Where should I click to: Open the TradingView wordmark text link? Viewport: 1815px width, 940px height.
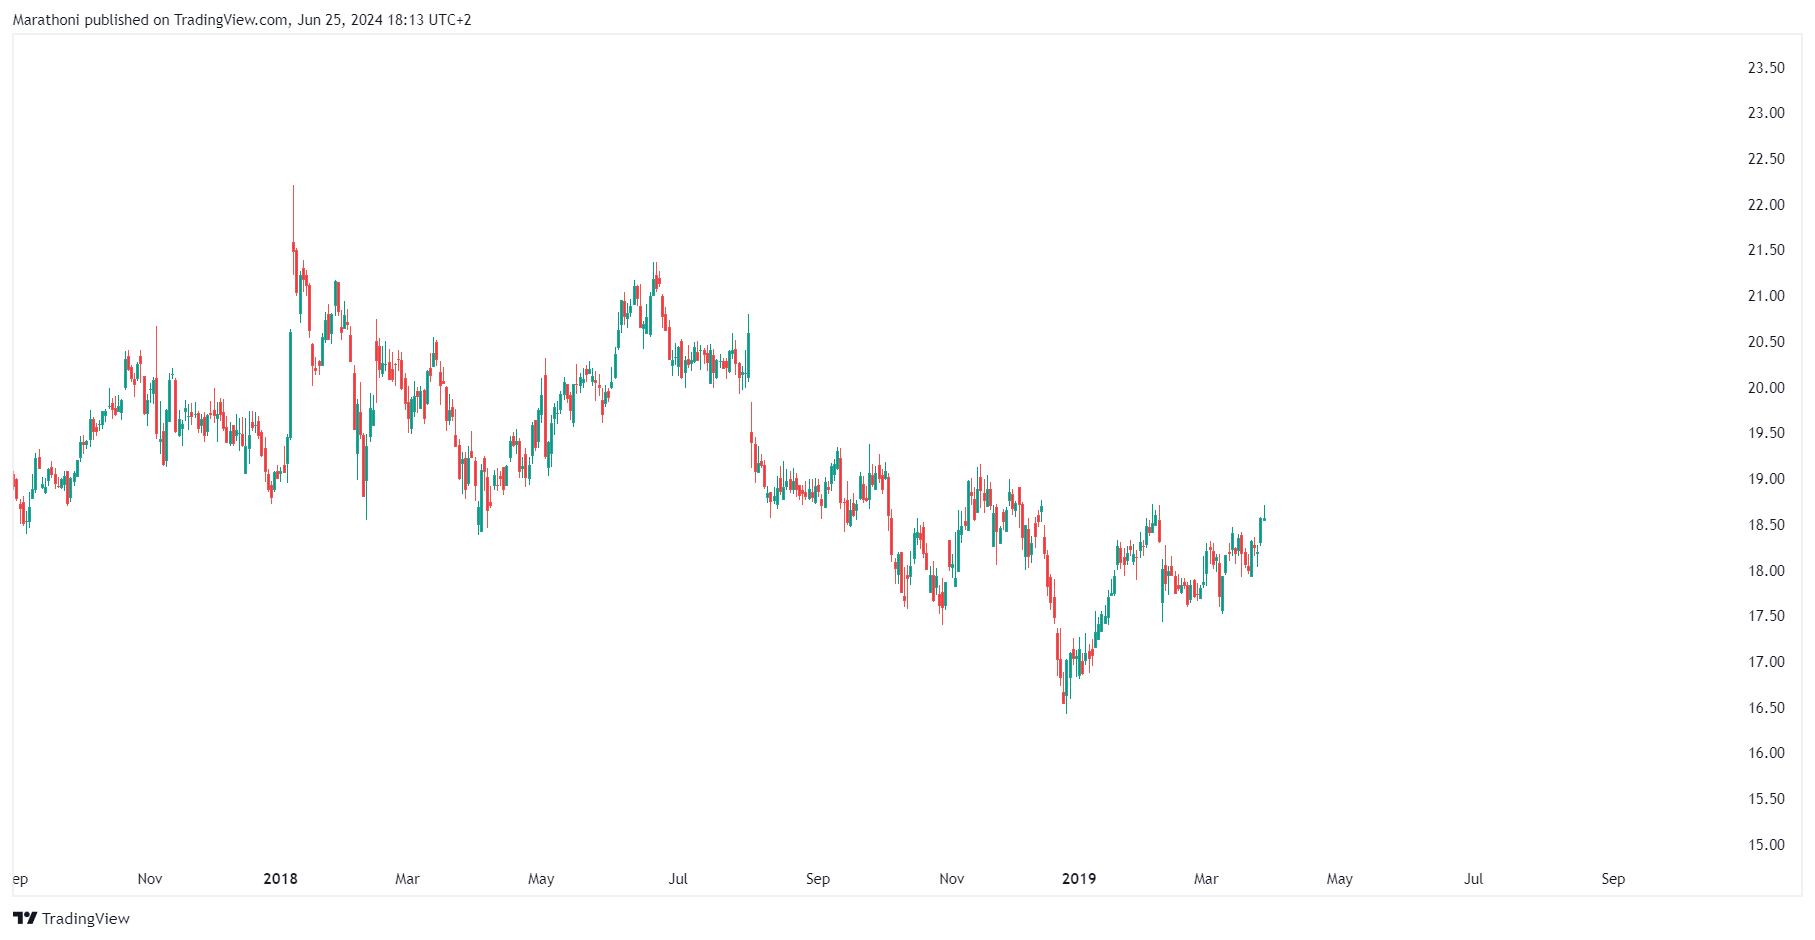click(x=86, y=918)
